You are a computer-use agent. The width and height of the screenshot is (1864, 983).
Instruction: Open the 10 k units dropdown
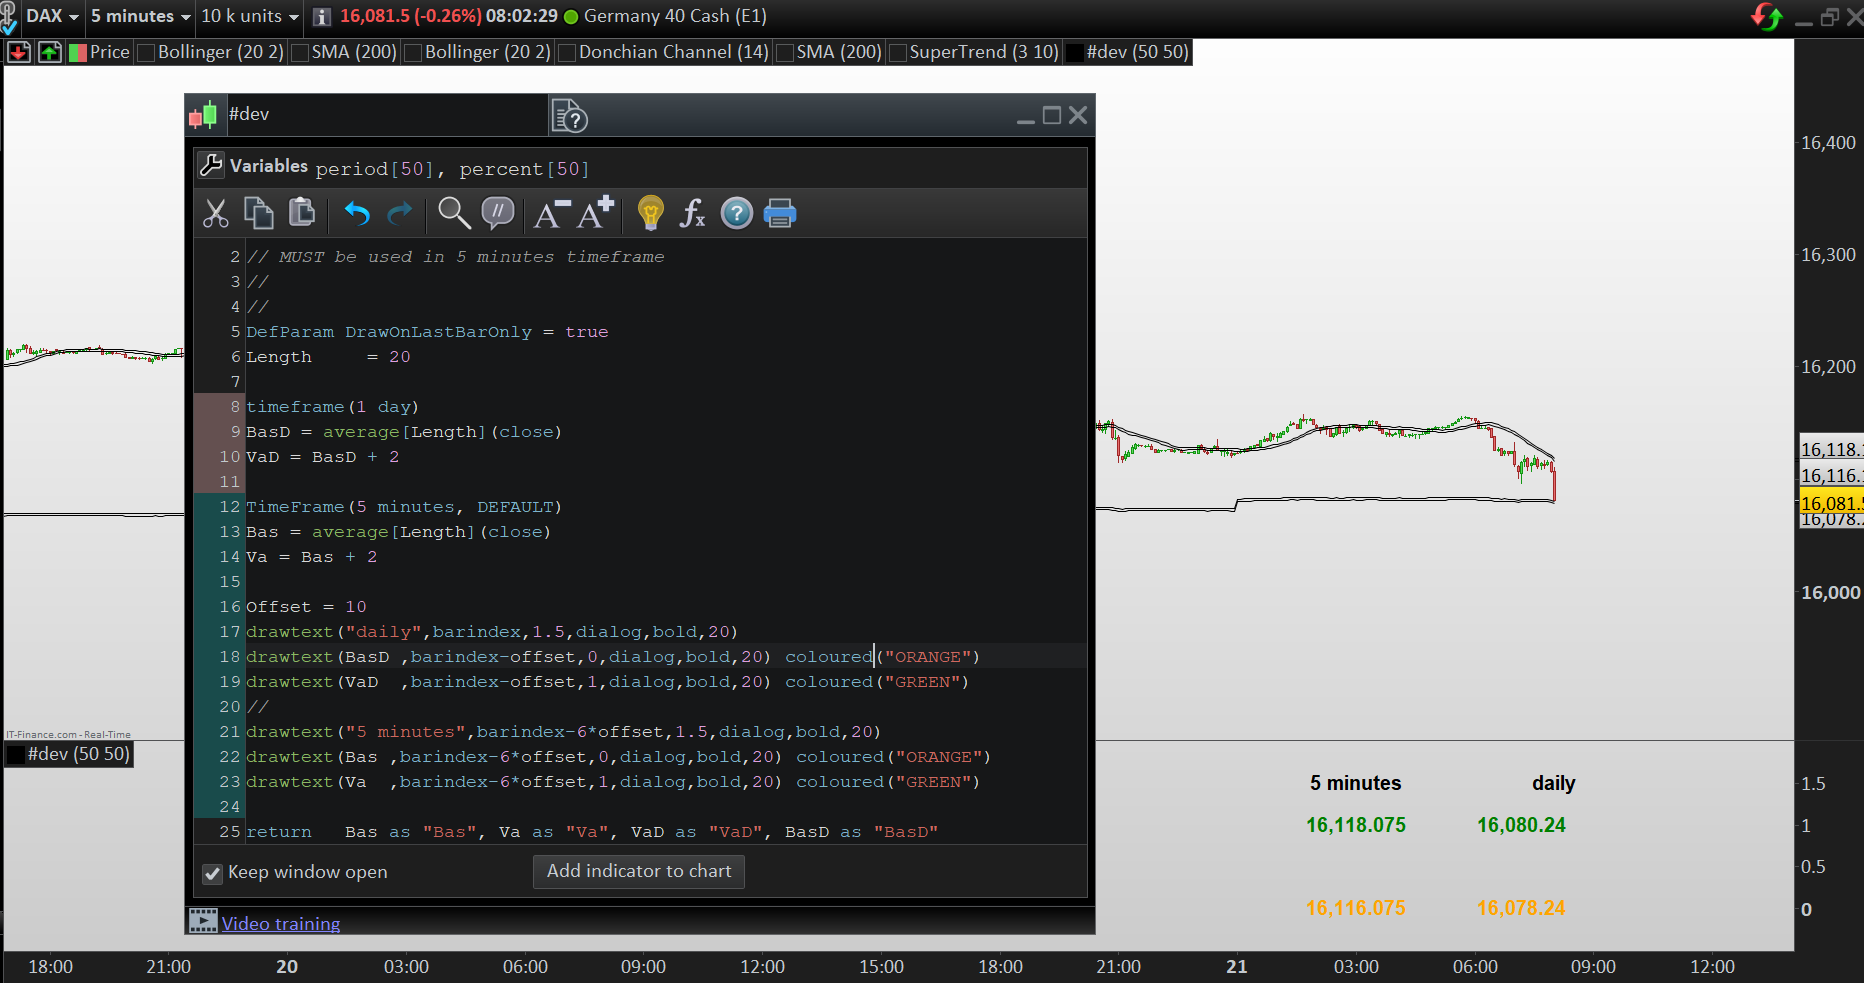[250, 17]
